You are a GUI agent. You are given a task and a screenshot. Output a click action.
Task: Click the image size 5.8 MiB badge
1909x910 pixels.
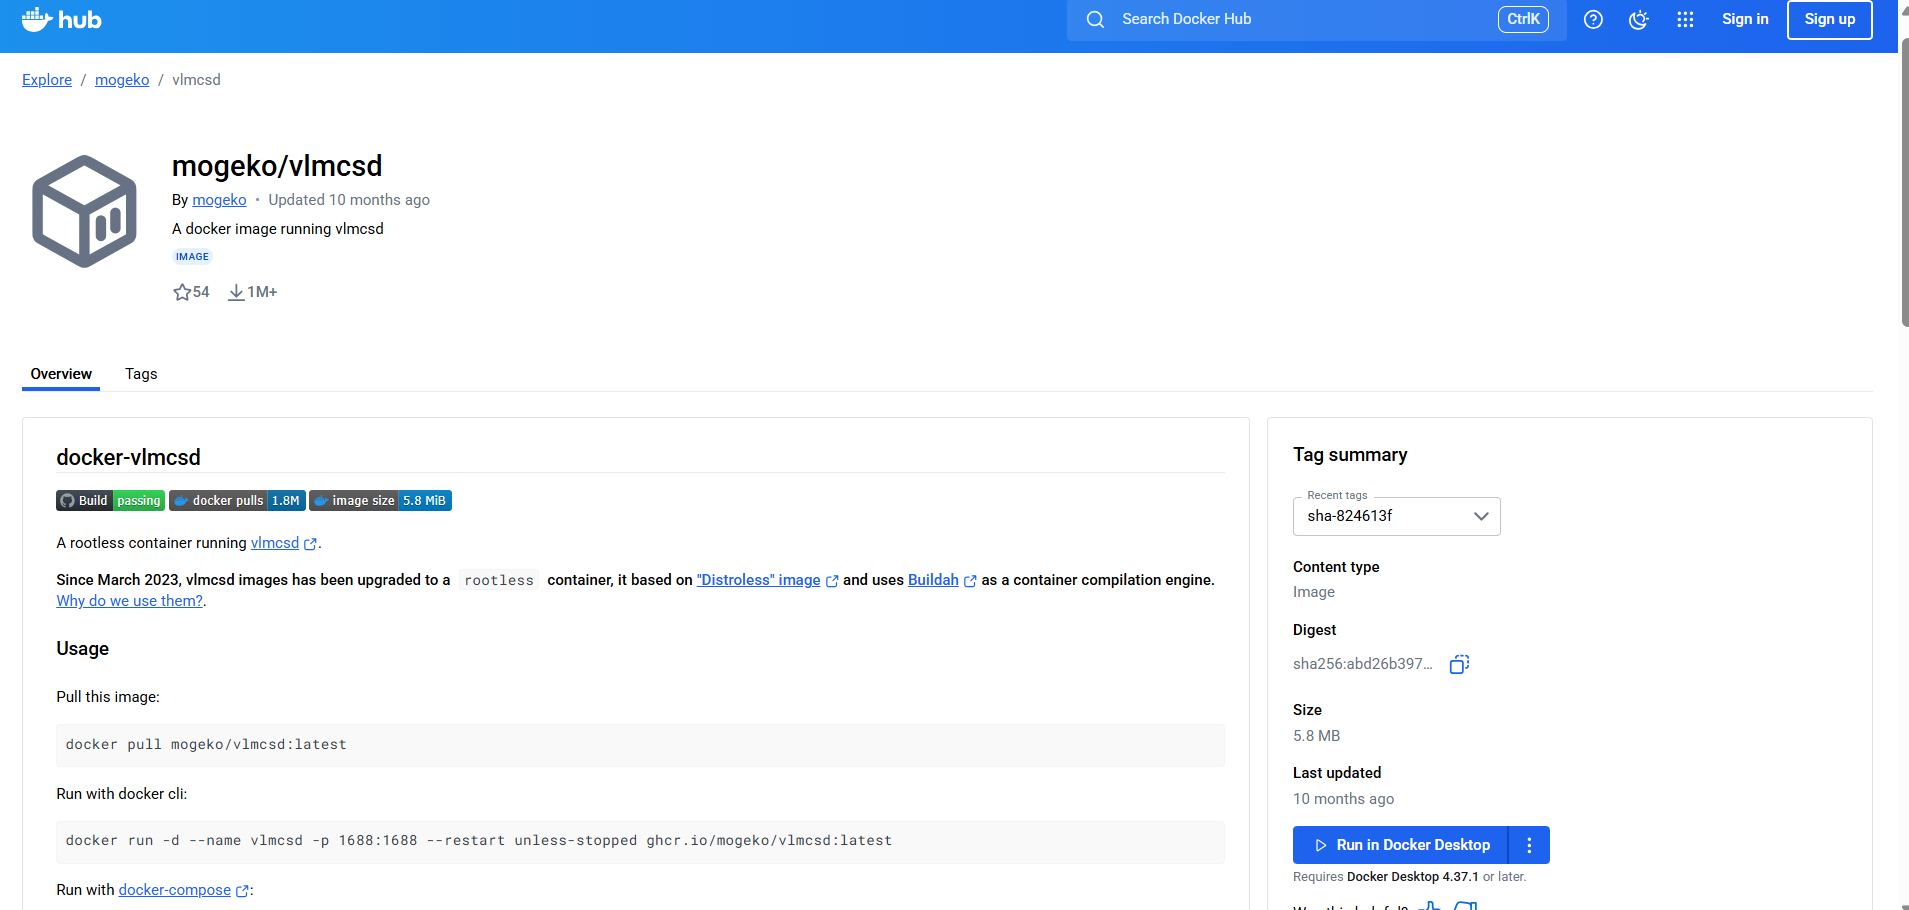click(380, 501)
